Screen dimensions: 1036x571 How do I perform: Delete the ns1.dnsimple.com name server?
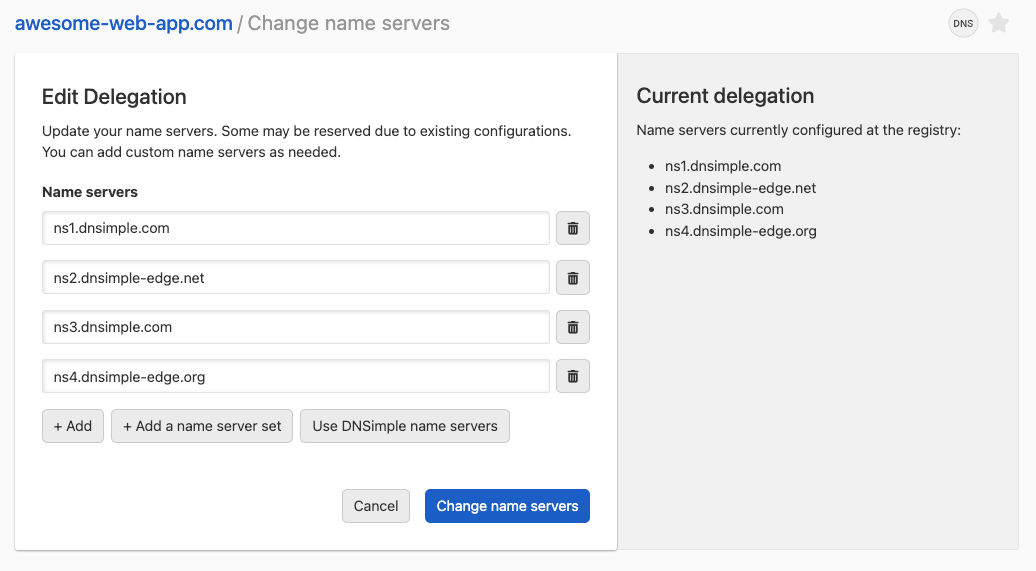coord(573,228)
